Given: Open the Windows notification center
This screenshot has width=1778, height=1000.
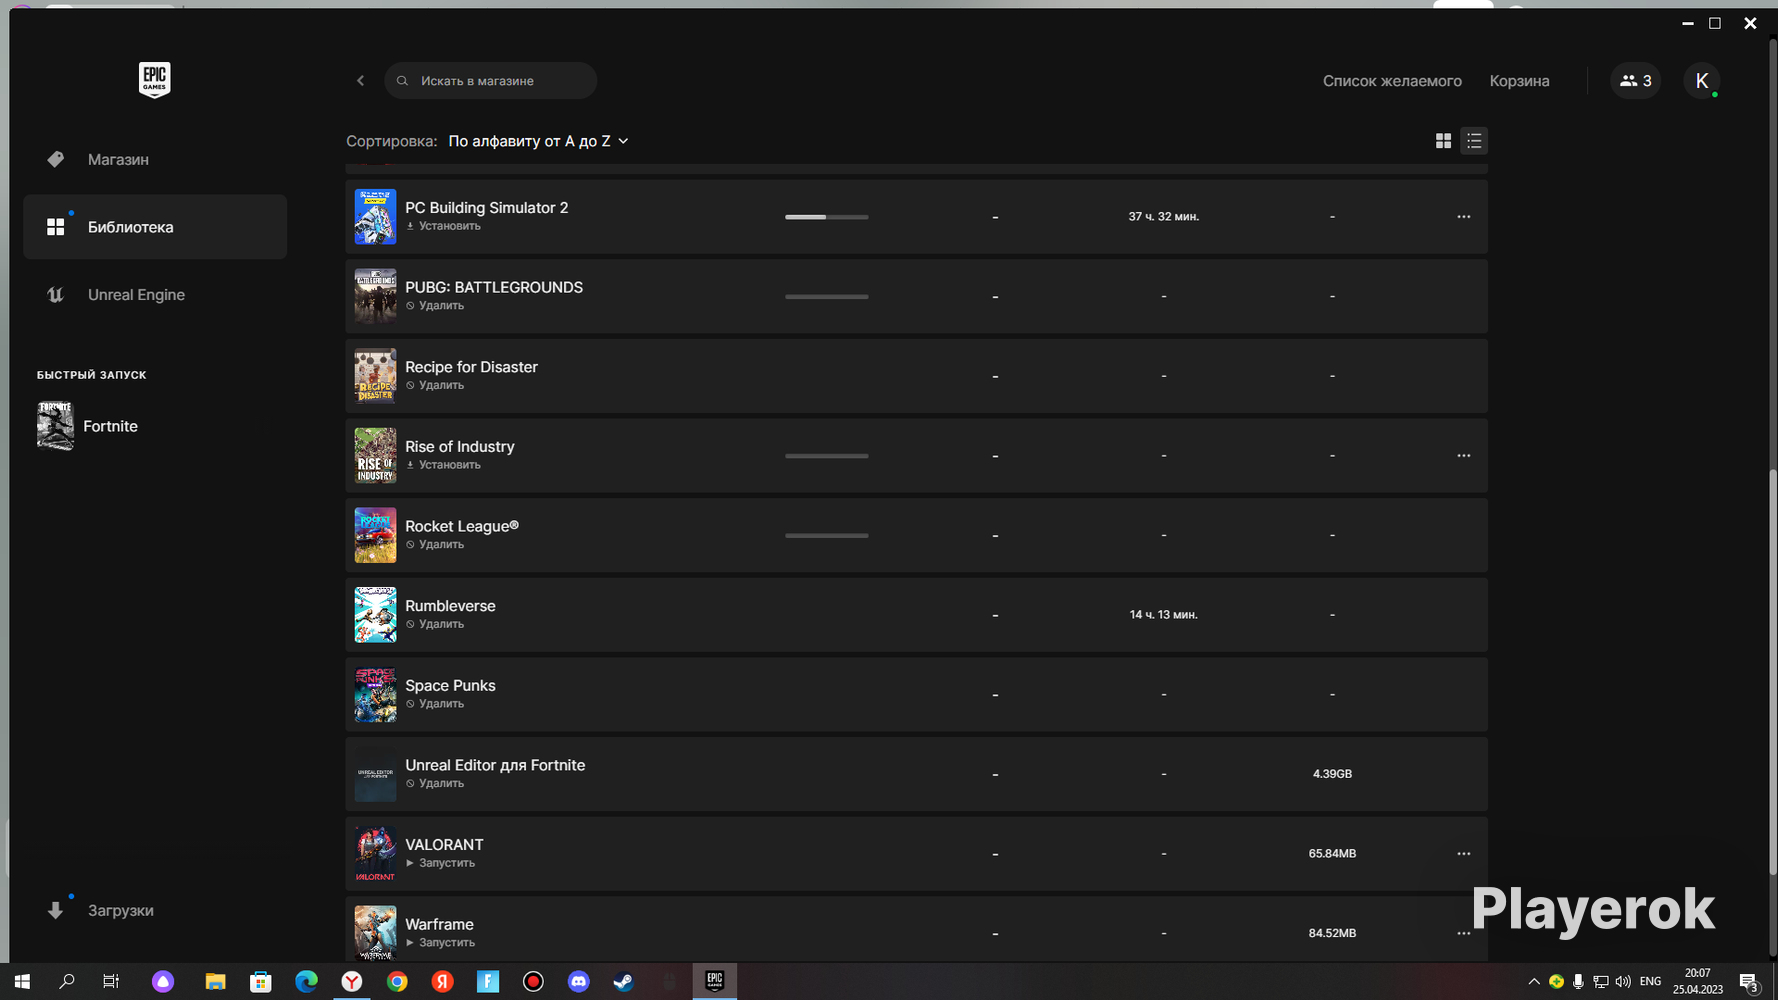Looking at the screenshot, I should coord(1749,982).
